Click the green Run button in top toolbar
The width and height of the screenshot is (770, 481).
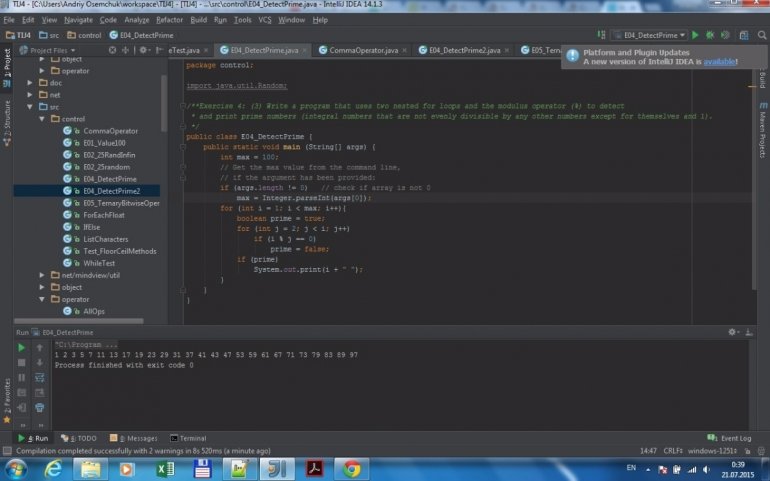point(697,35)
